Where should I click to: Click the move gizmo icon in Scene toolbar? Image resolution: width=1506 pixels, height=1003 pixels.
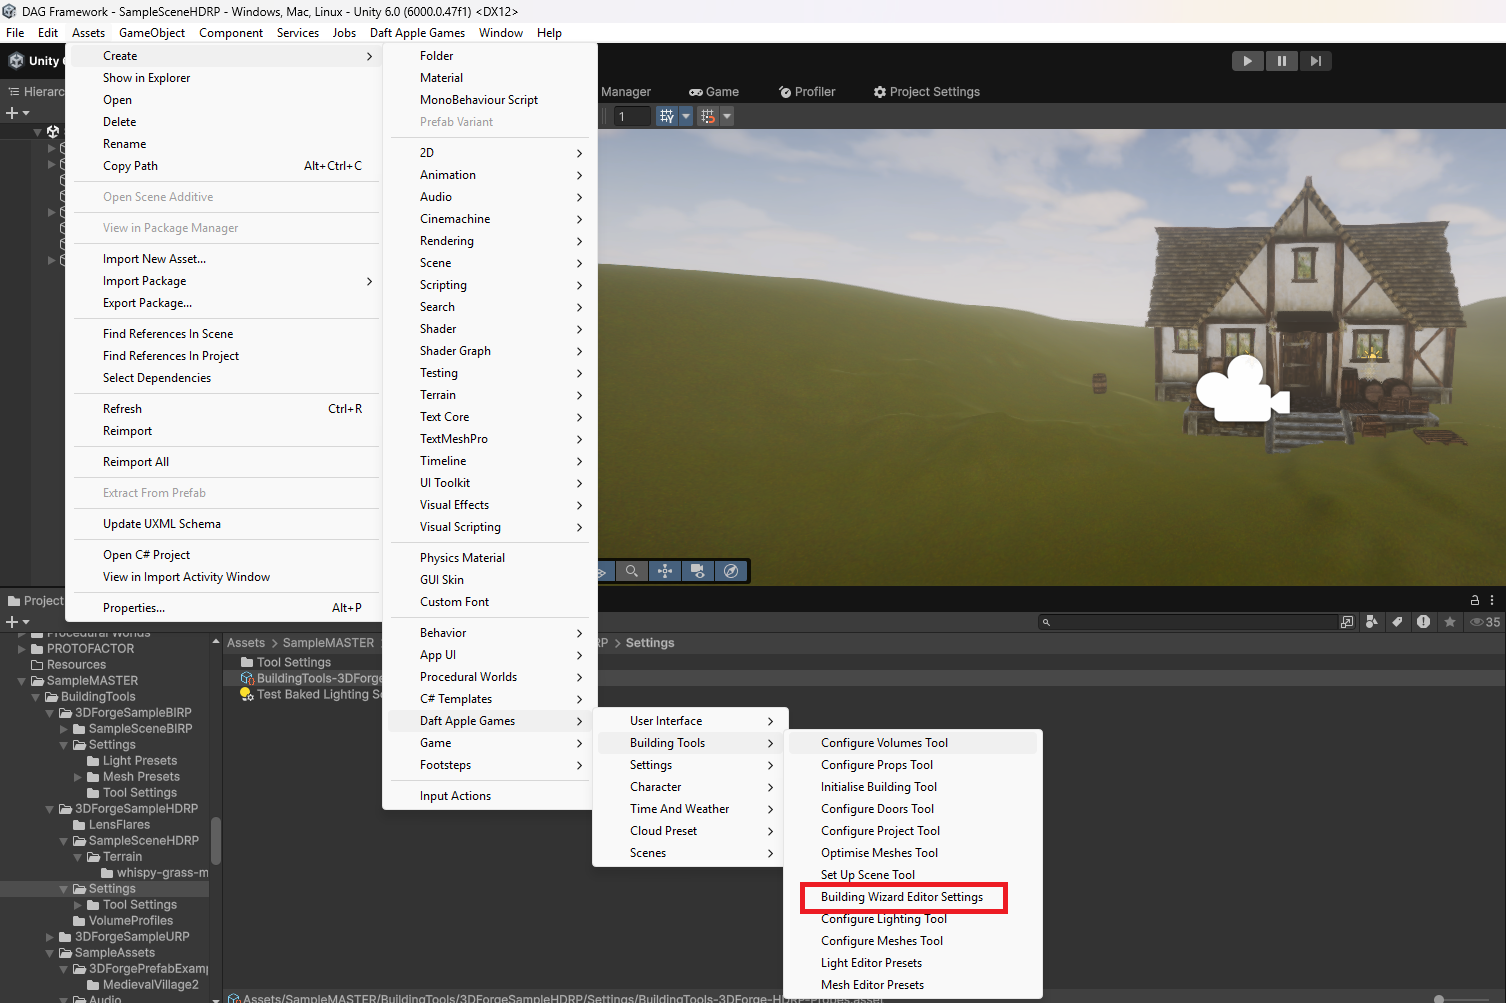click(x=664, y=571)
